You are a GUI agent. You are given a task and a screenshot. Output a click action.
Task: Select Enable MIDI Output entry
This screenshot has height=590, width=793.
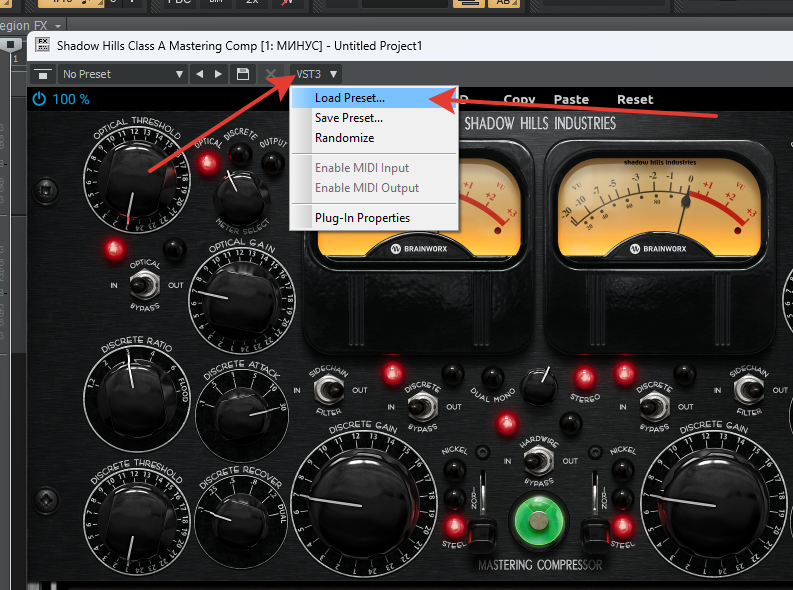375,188
